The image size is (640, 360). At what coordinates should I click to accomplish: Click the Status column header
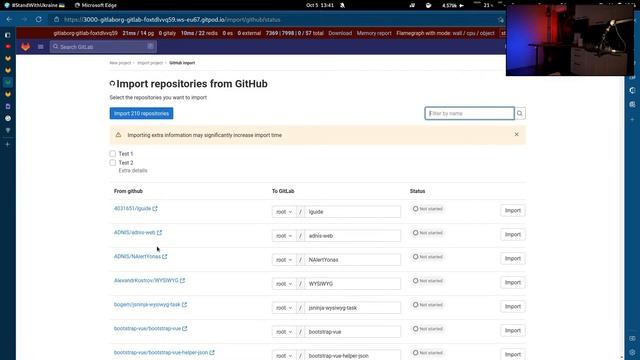(x=418, y=191)
